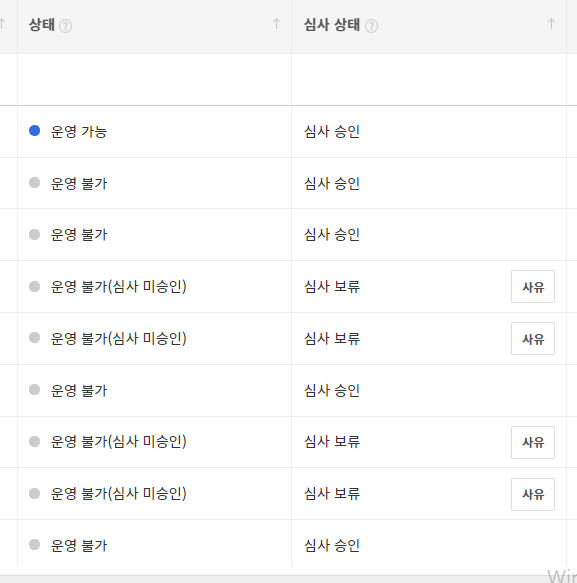
Task: Select the last 운영 불가 row's 심사 승인 text
Action: click(x=332, y=545)
